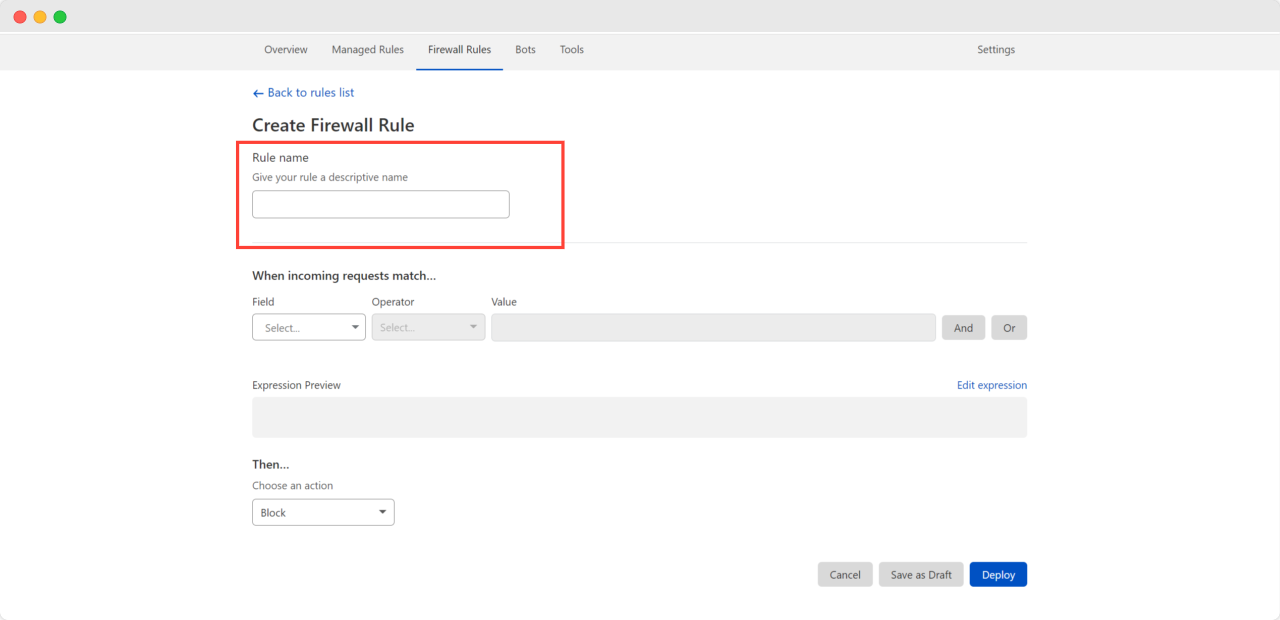Click the back arrow icon

pyautogui.click(x=258, y=92)
